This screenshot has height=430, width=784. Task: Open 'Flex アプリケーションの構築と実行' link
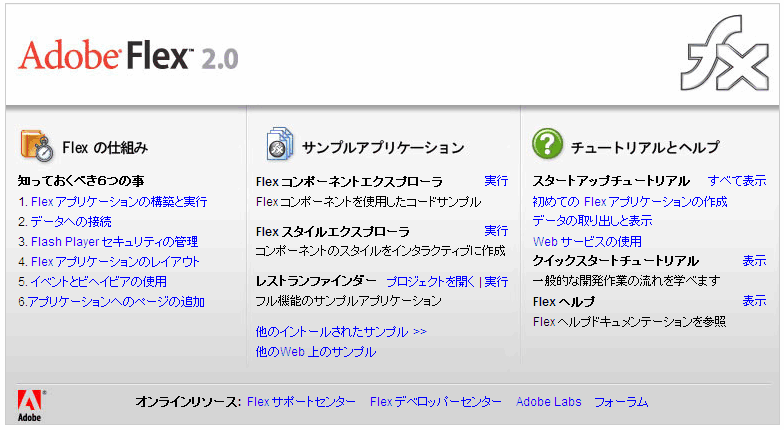click(x=119, y=202)
